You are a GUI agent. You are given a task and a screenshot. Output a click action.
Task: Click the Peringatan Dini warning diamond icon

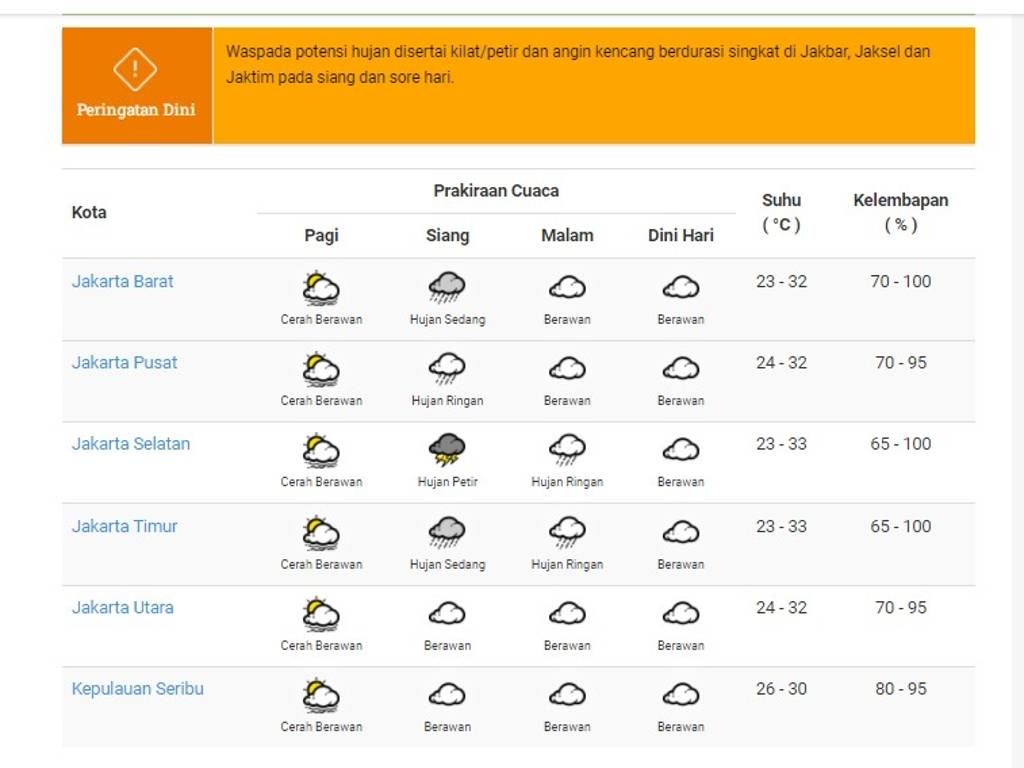coord(135,69)
